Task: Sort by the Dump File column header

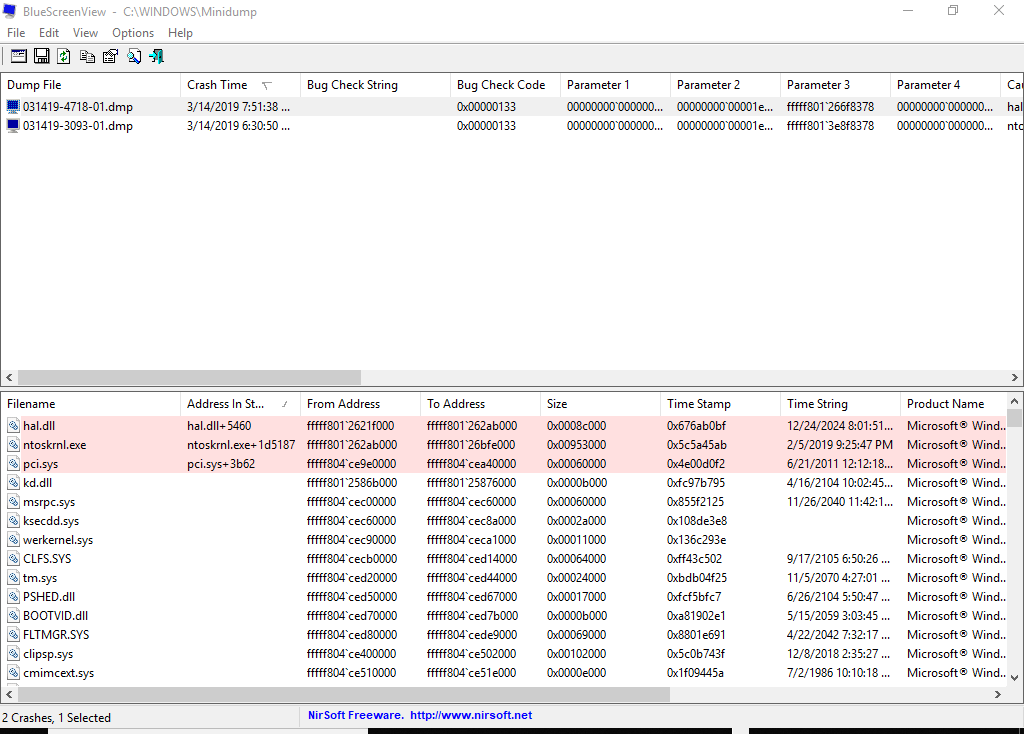Action: [91, 85]
